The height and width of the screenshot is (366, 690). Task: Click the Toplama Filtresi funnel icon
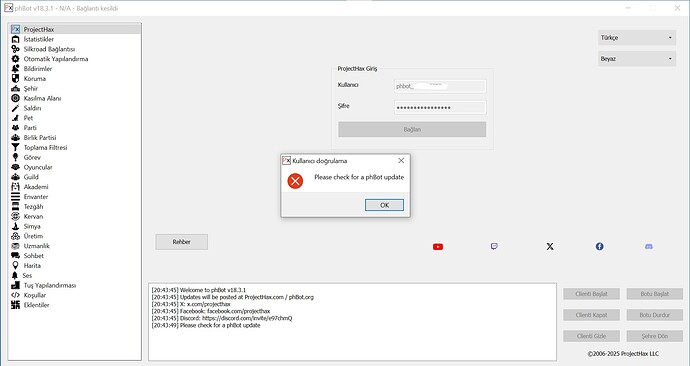pyautogui.click(x=15, y=147)
